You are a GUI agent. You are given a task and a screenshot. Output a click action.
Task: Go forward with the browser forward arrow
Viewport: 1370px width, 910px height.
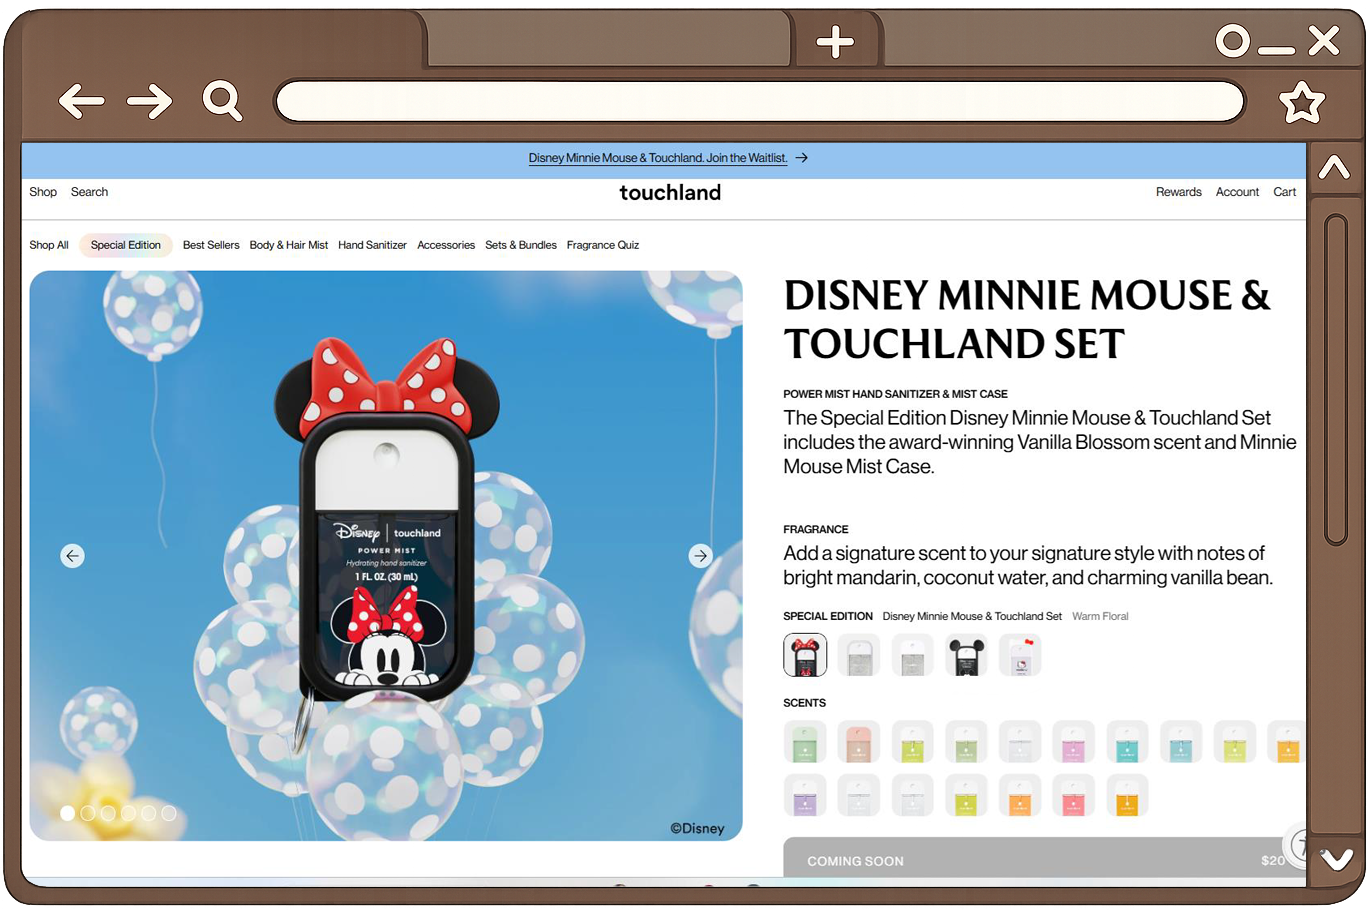pyautogui.click(x=150, y=101)
